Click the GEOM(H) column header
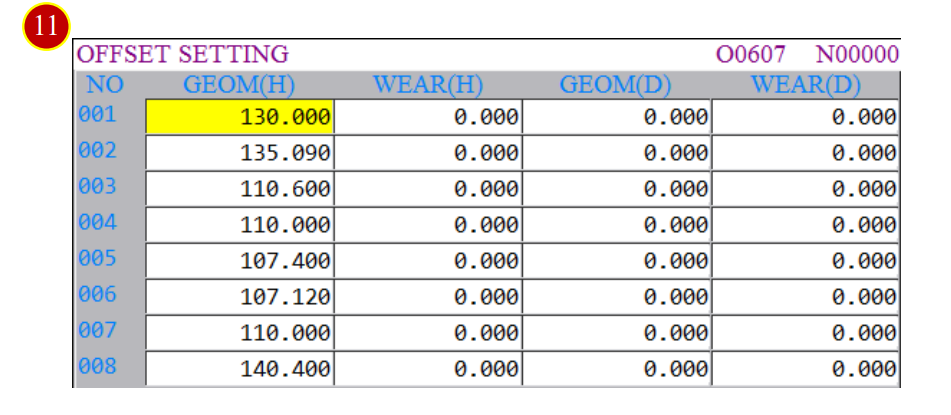The height and width of the screenshot is (415, 951). click(x=239, y=86)
